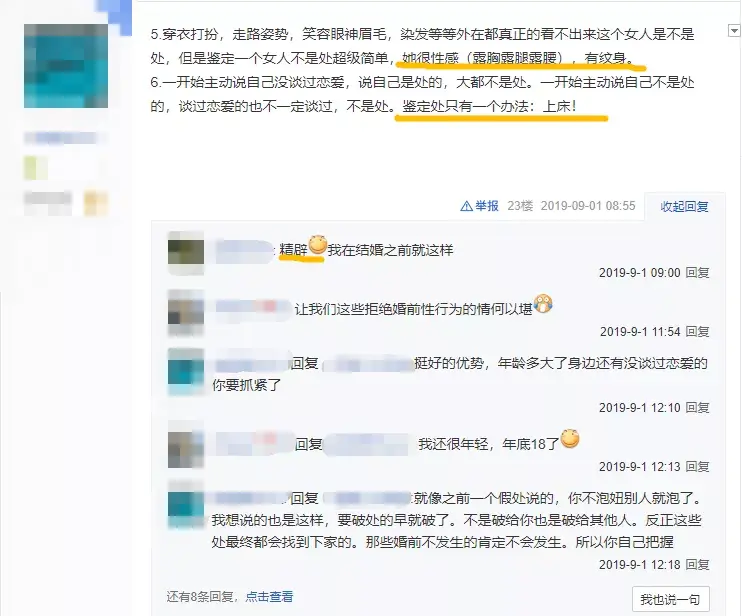Click the shocked emoji after 情何以堪
Viewport: 742px width, 616px height.
tap(543, 304)
